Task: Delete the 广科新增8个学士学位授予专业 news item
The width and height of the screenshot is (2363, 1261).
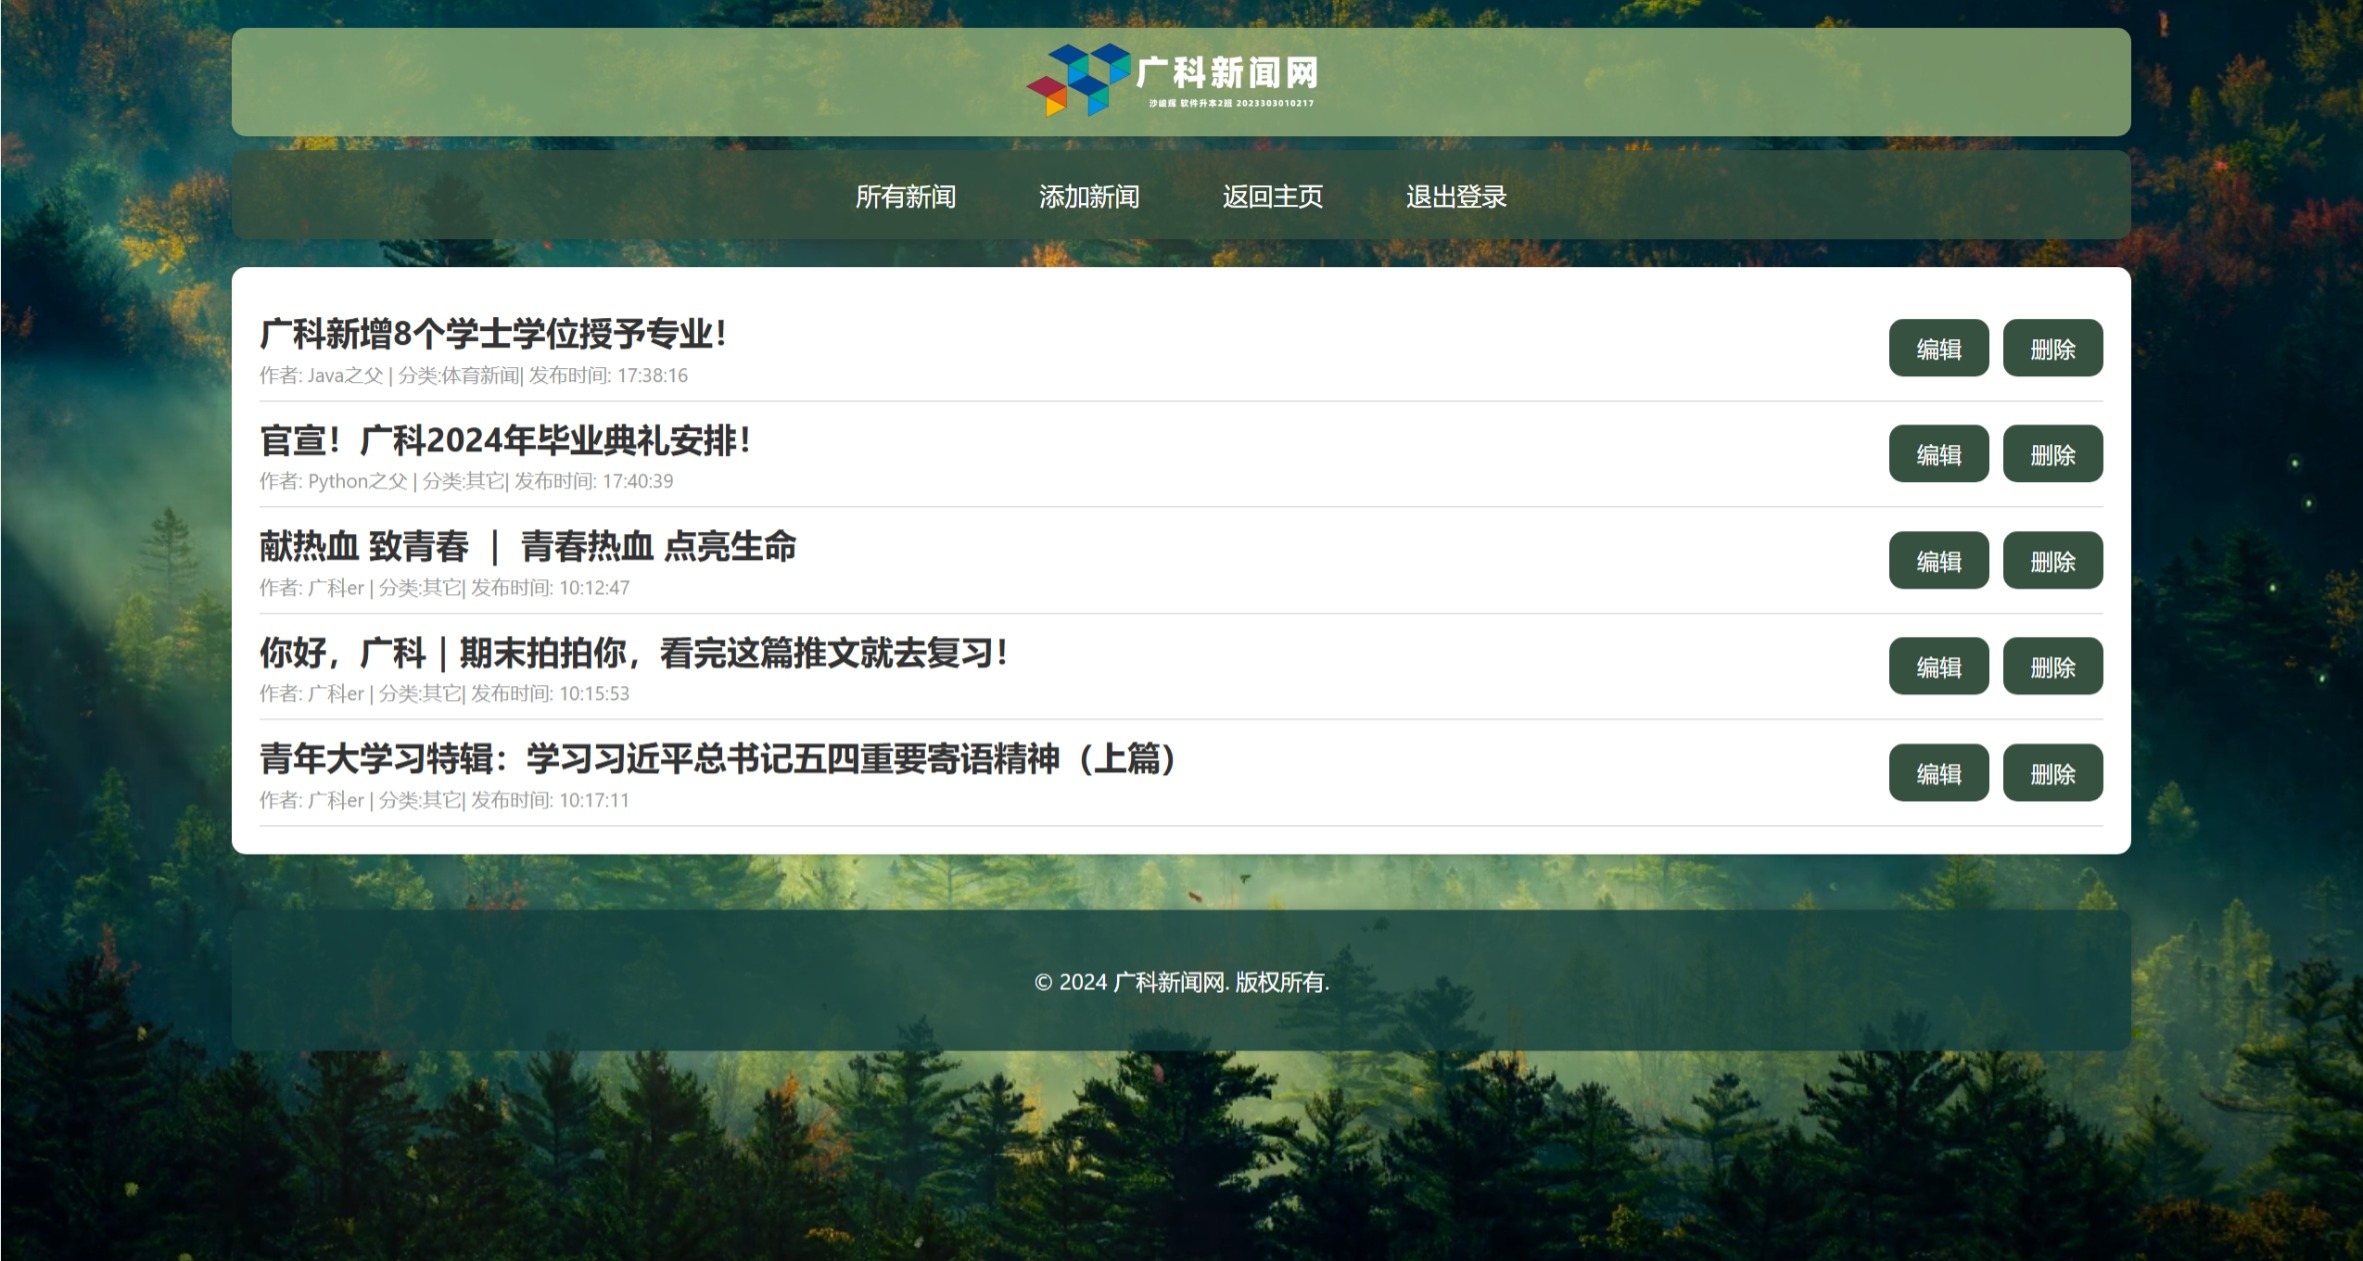Action: click(x=2052, y=348)
